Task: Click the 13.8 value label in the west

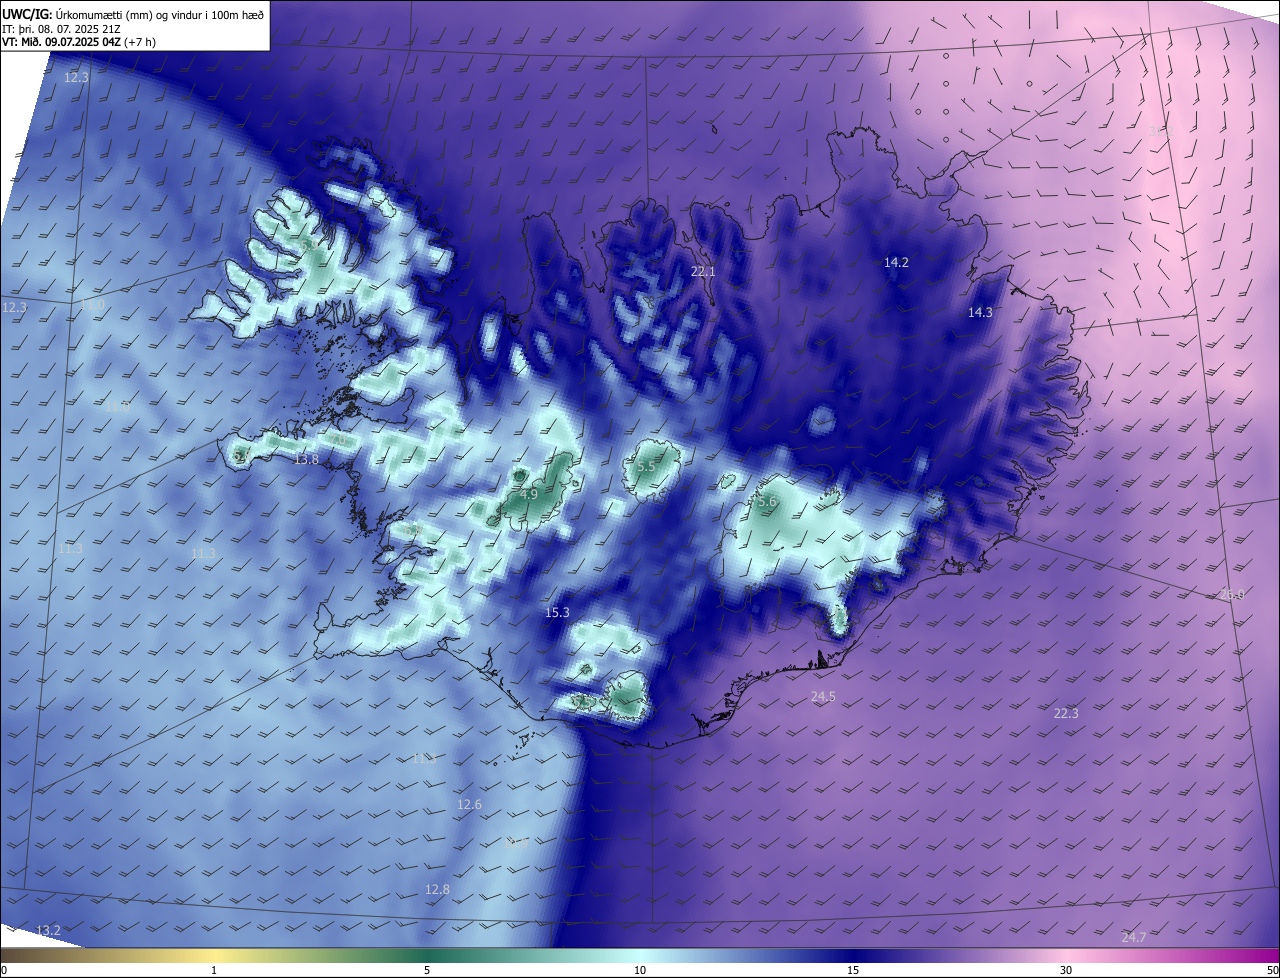Action: click(x=306, y=460)
